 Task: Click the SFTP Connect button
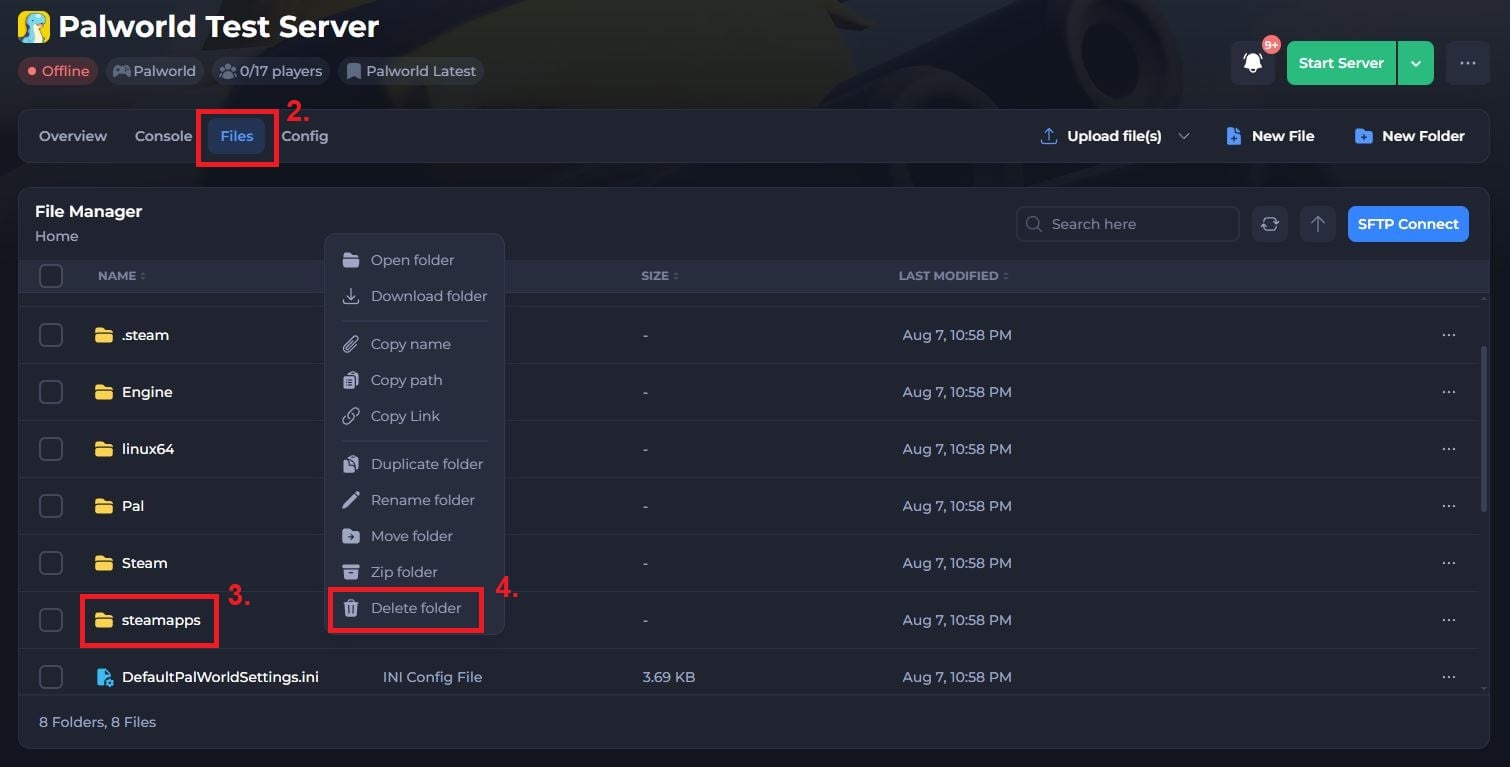1408,224
